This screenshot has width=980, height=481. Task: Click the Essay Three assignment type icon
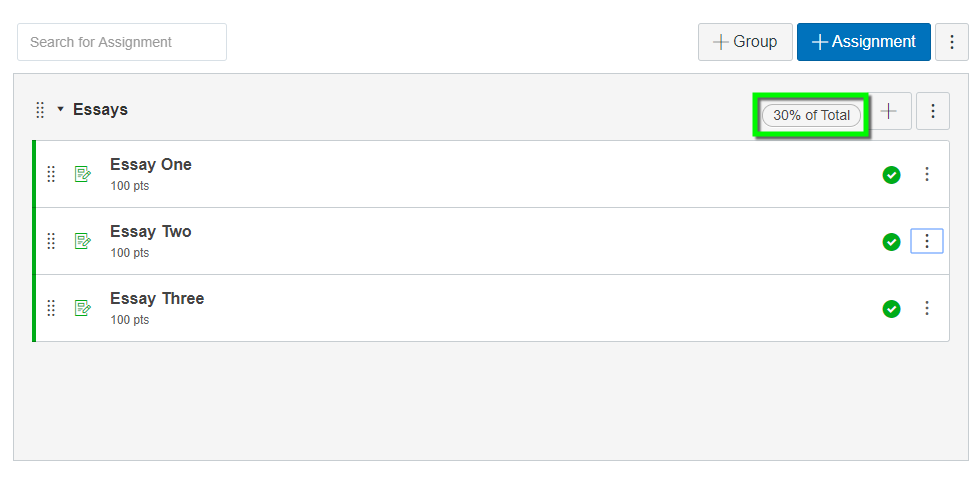[x=82, y=307]
